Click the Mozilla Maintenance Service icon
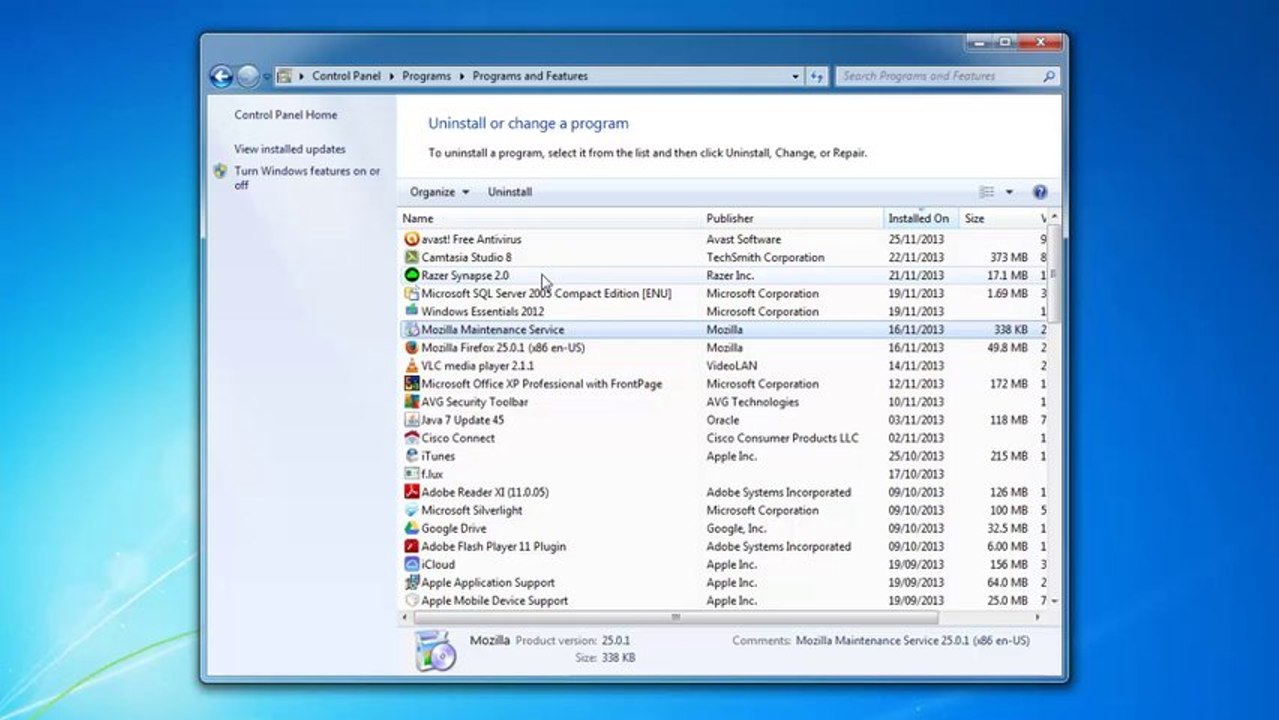This screenshot has width=1279, height=720. coord(411,329)
